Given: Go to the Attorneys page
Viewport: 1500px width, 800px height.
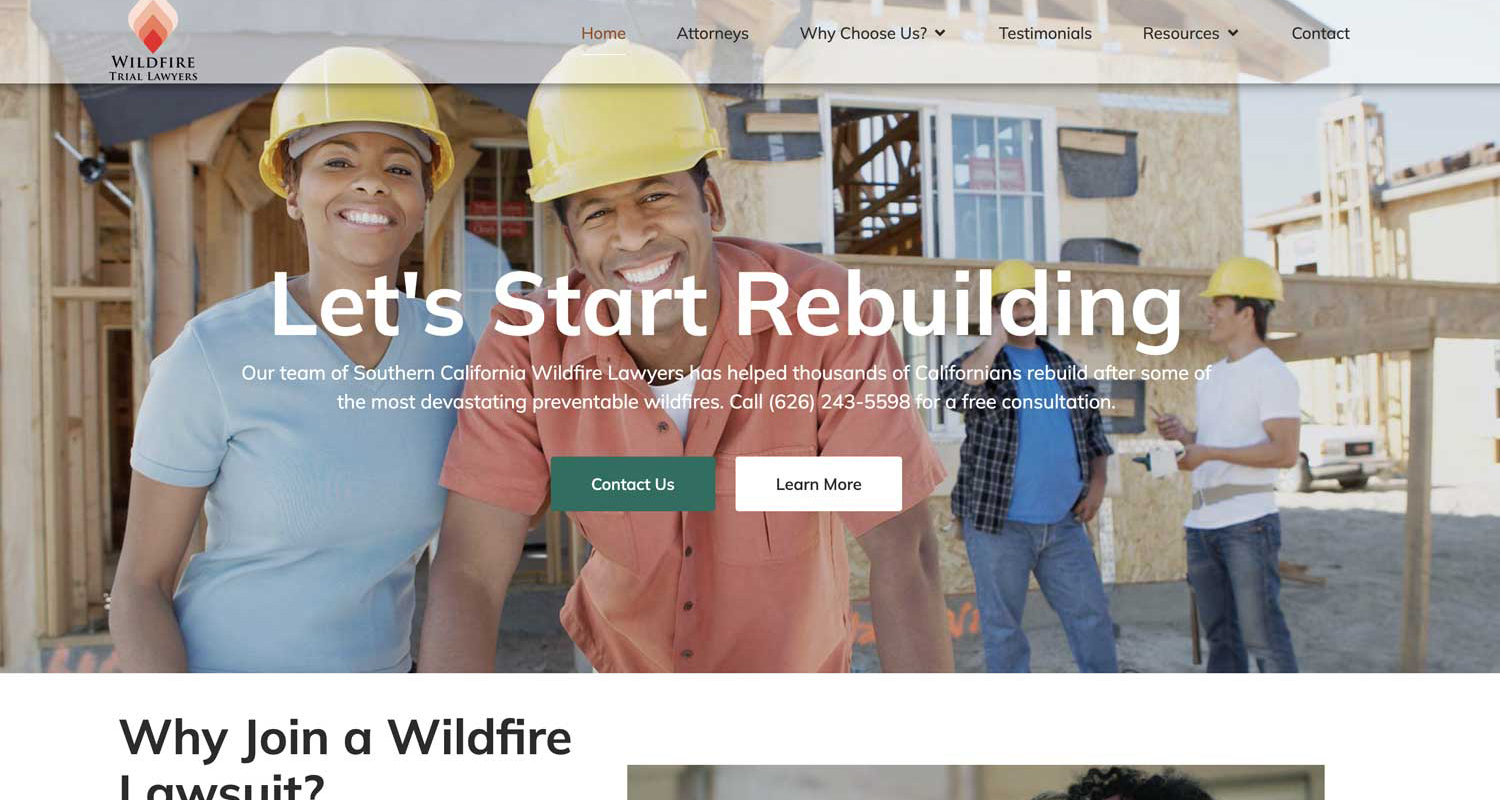Looking at the screenshot, I should click(712, 34).
